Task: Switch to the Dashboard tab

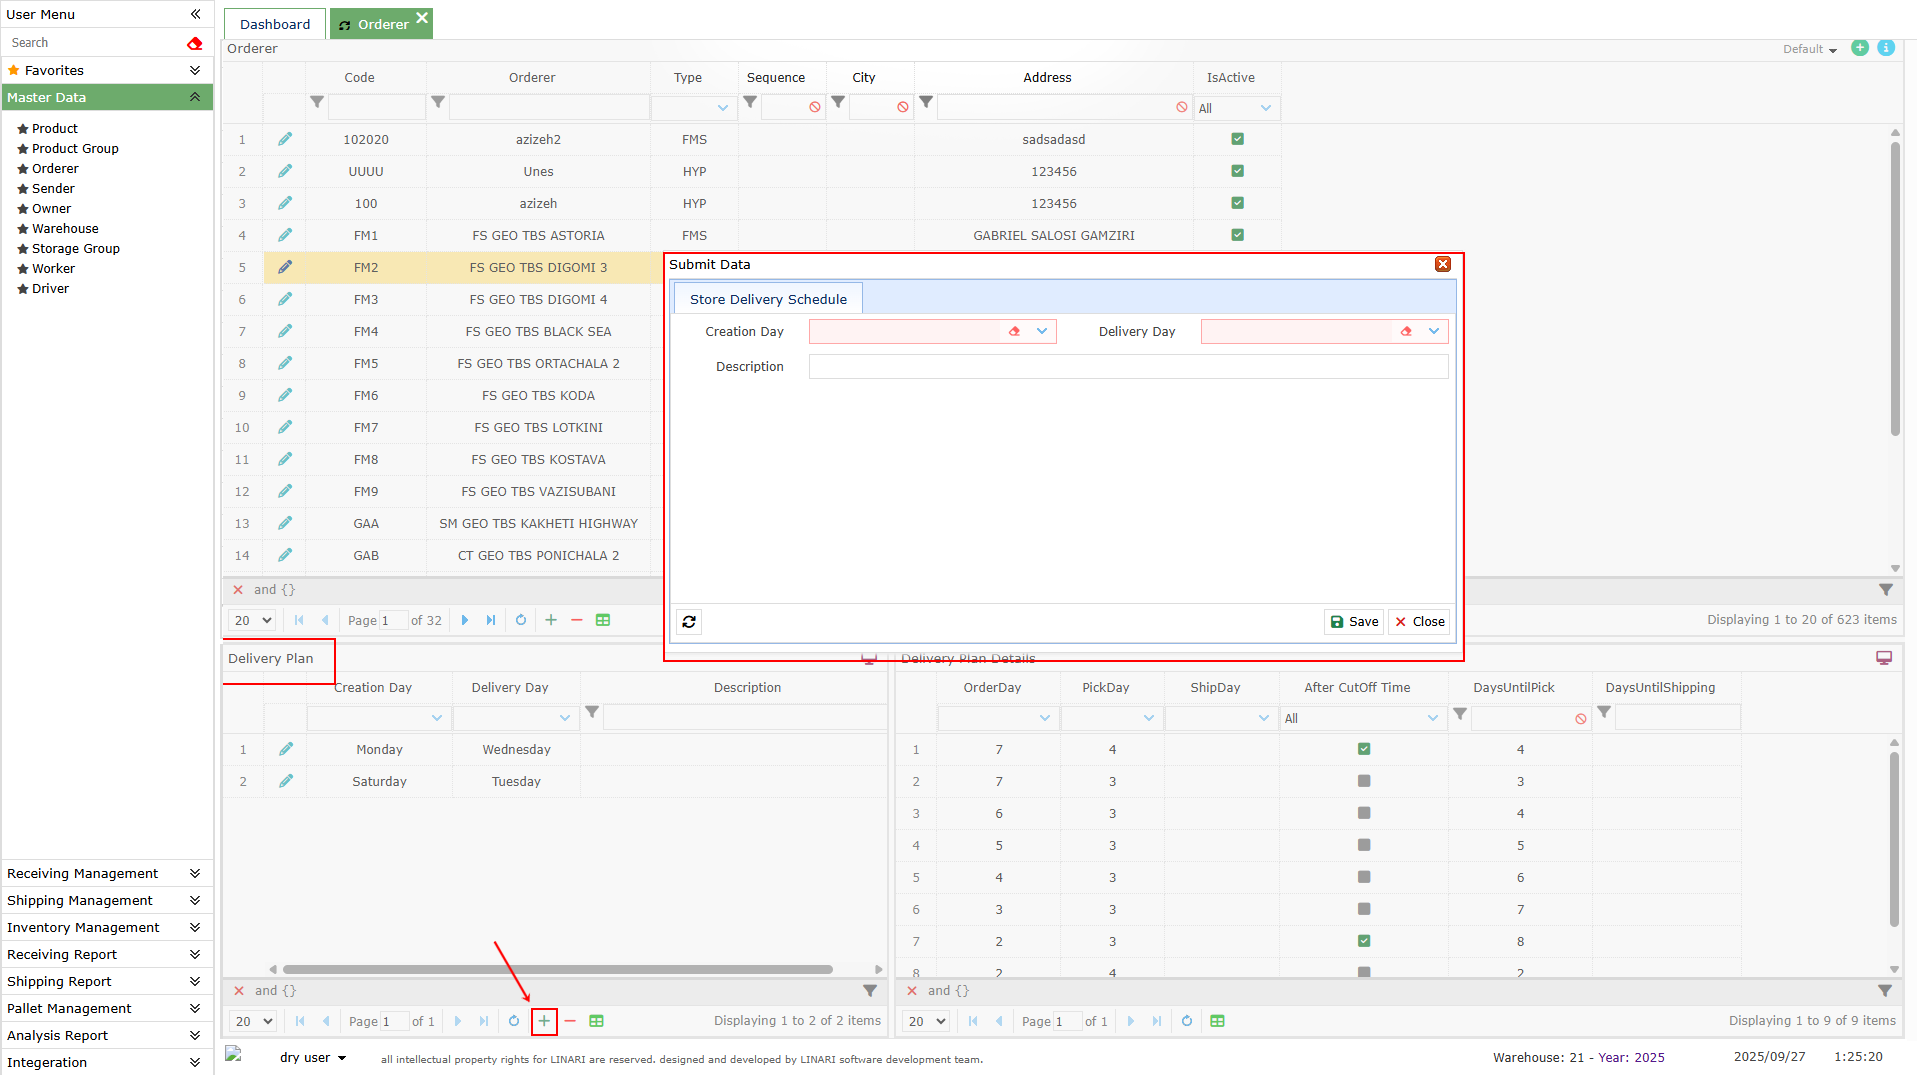Action: (275, 24)
